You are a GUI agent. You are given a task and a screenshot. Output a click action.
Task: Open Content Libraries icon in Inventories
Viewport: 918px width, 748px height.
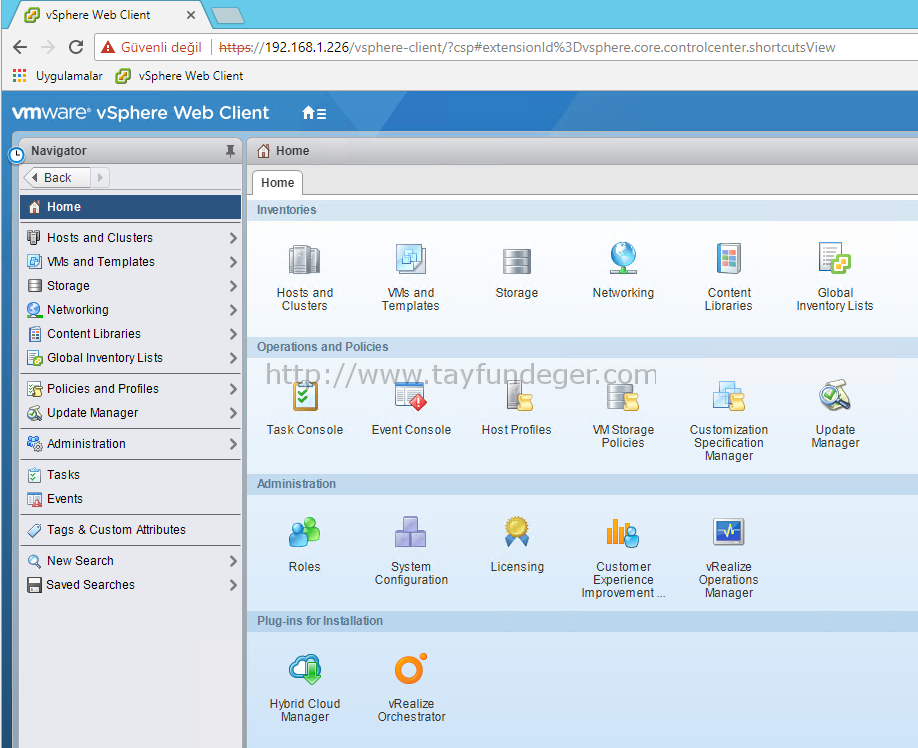tap(728, 258)
